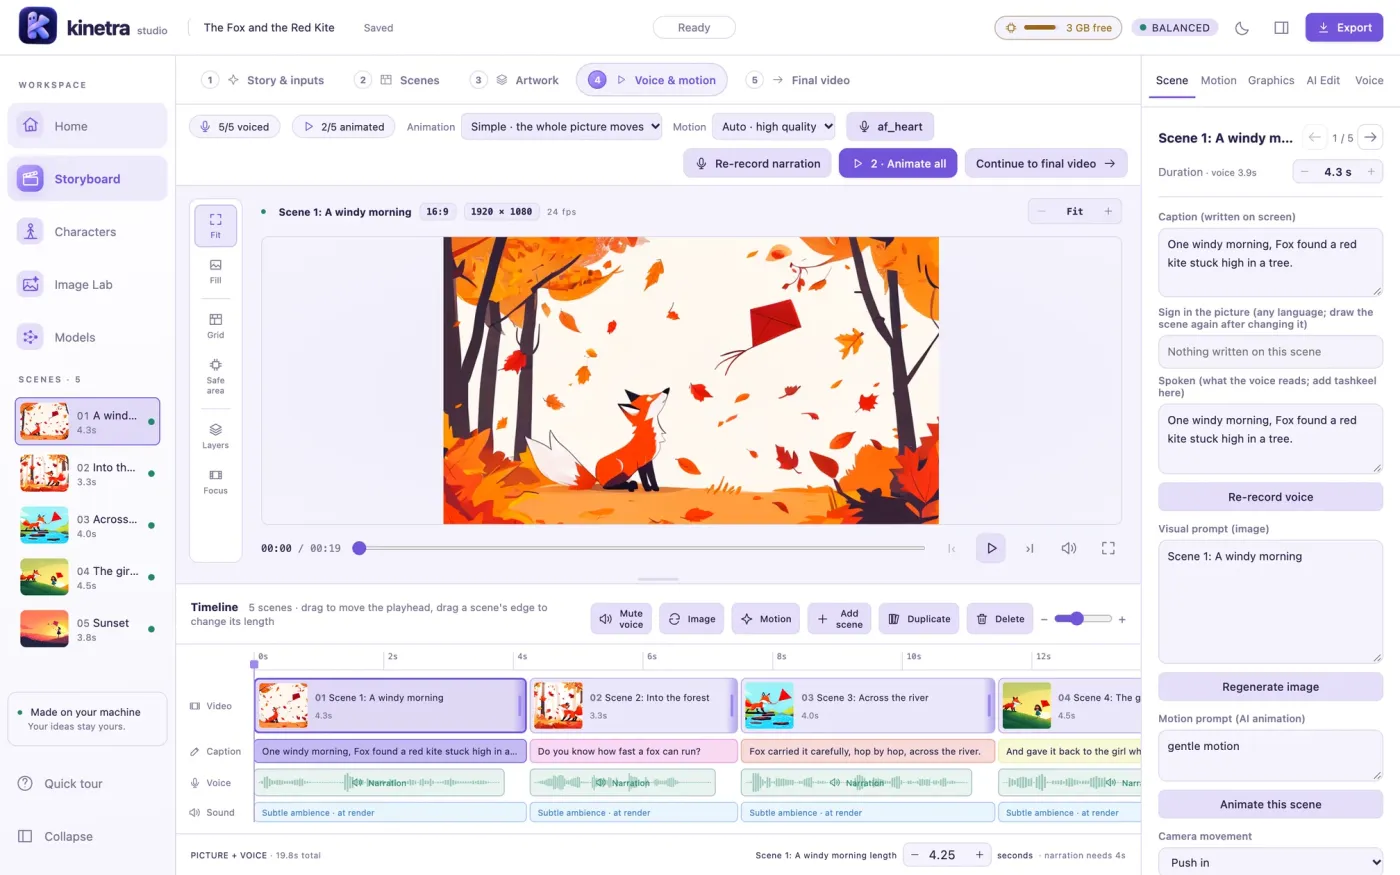Toggle dark mode moon icon

pyautogui.click(x=1242, y=28)
